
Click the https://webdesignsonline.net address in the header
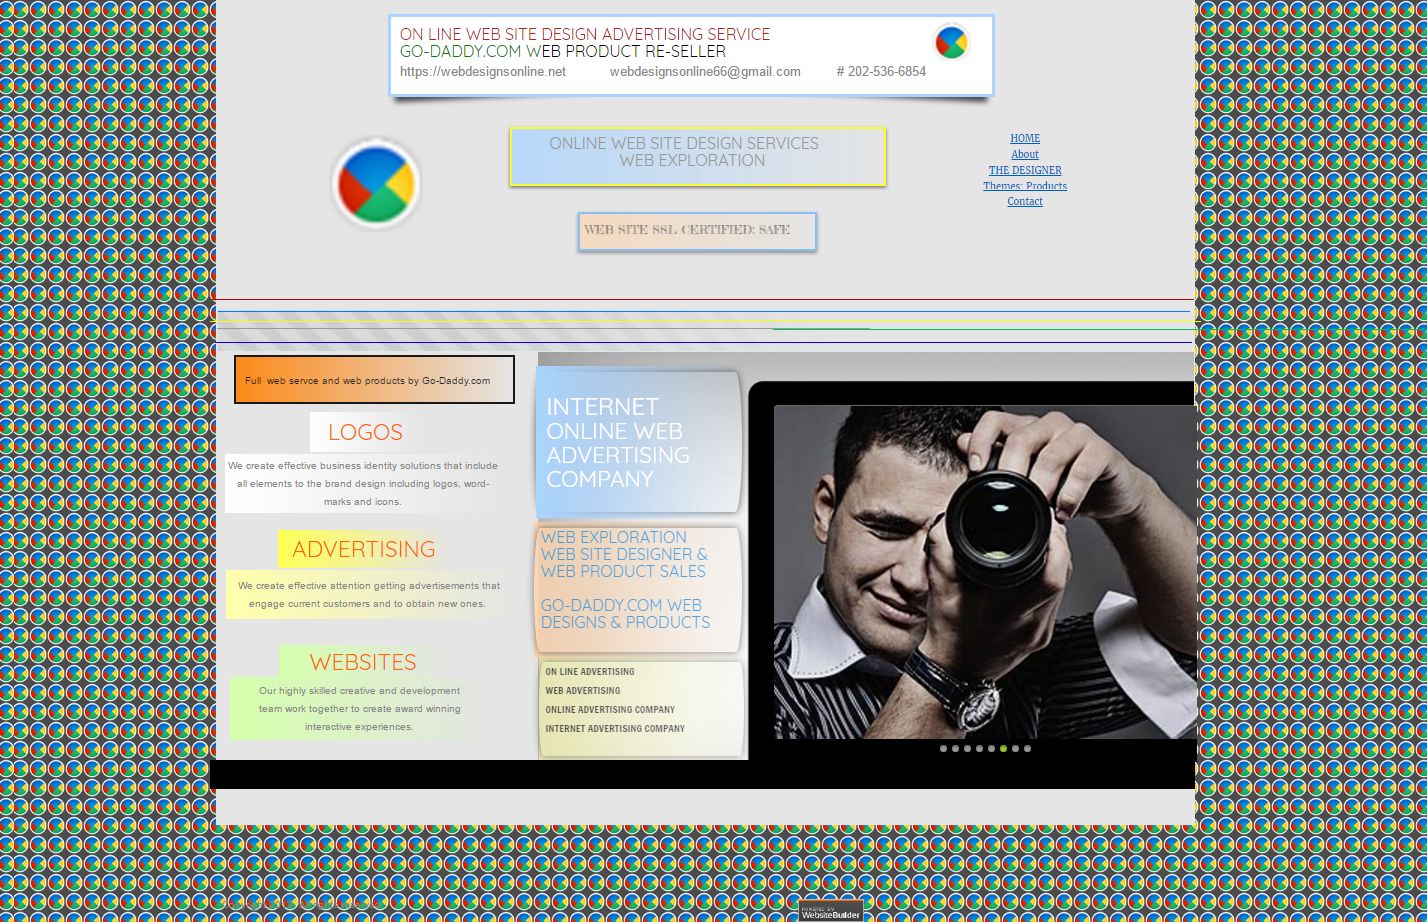[483, 72]
